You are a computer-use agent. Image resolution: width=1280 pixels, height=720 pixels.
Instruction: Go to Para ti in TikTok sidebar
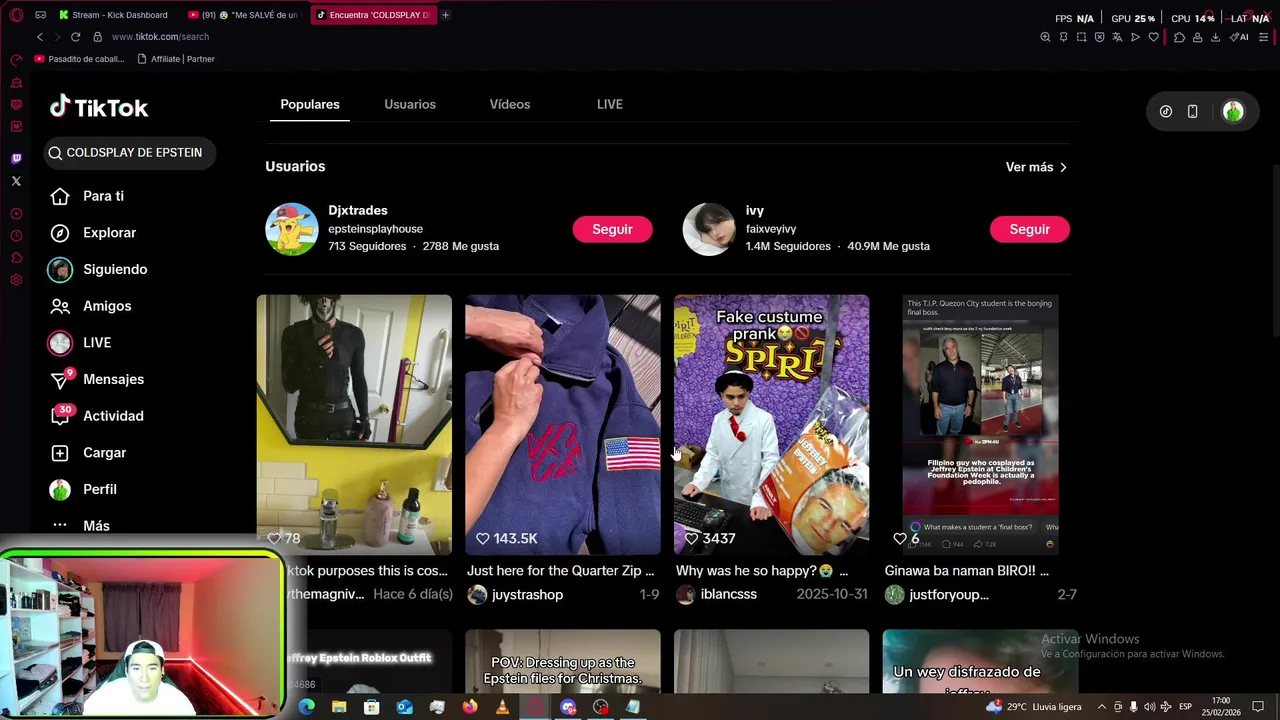tap(88, 196)
